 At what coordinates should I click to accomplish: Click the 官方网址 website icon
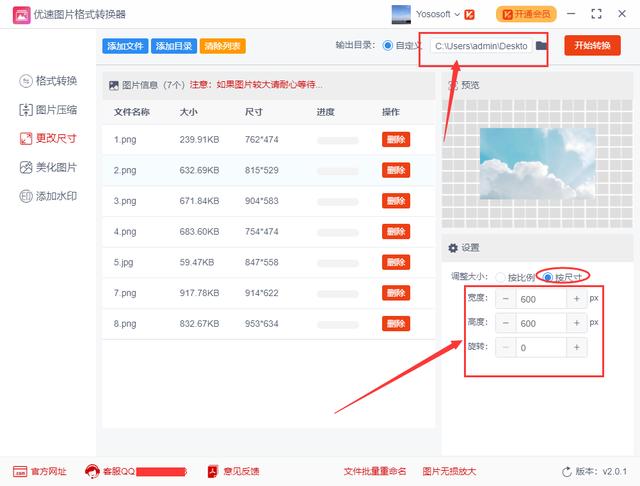(20, 471)
